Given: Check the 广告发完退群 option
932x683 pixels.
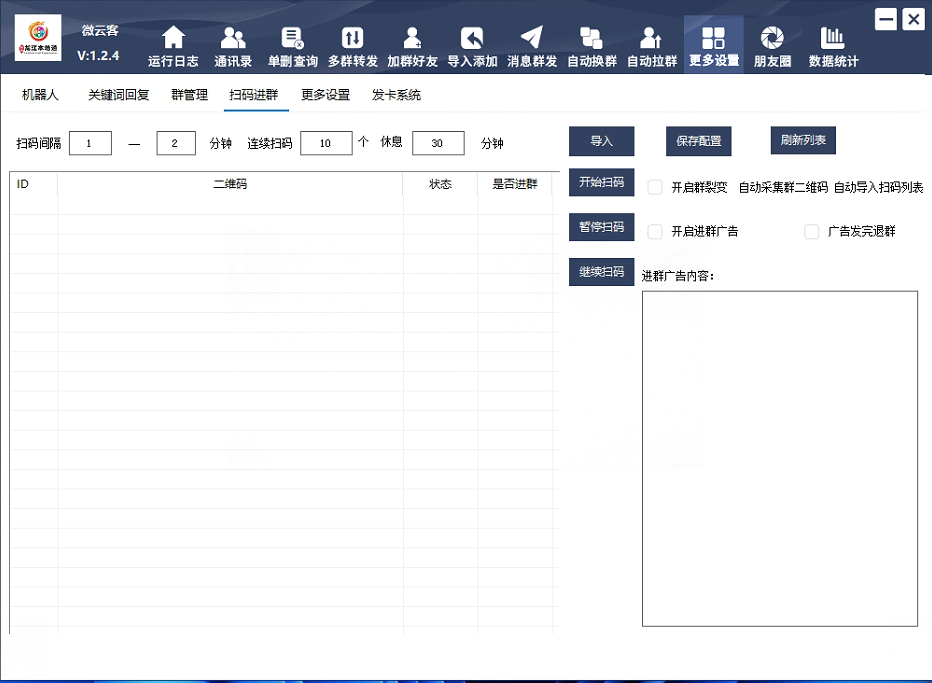Looking at the screenshot, I should [812, 232].
